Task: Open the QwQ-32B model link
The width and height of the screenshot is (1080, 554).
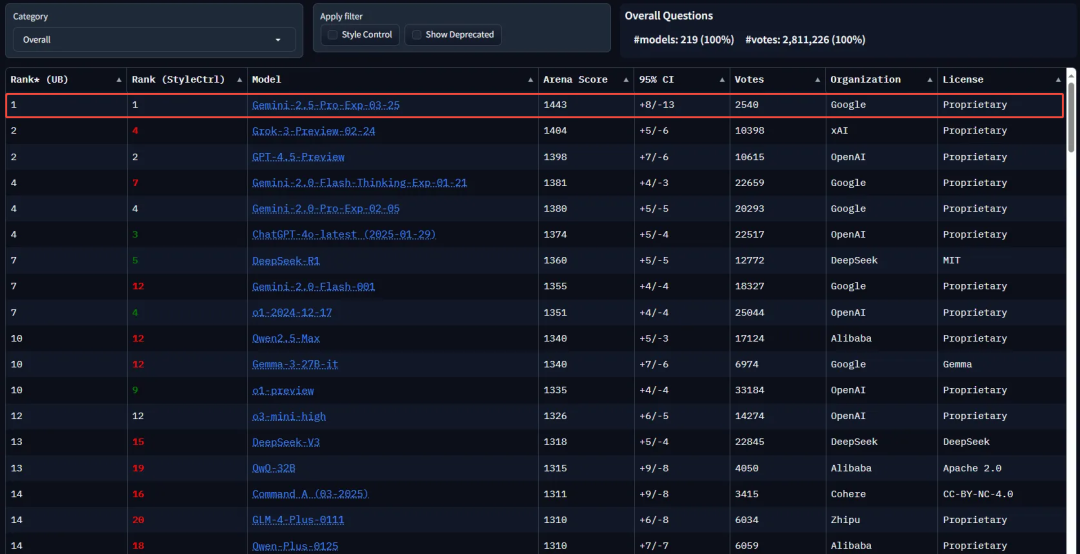Action: click(x=273, y=468)
